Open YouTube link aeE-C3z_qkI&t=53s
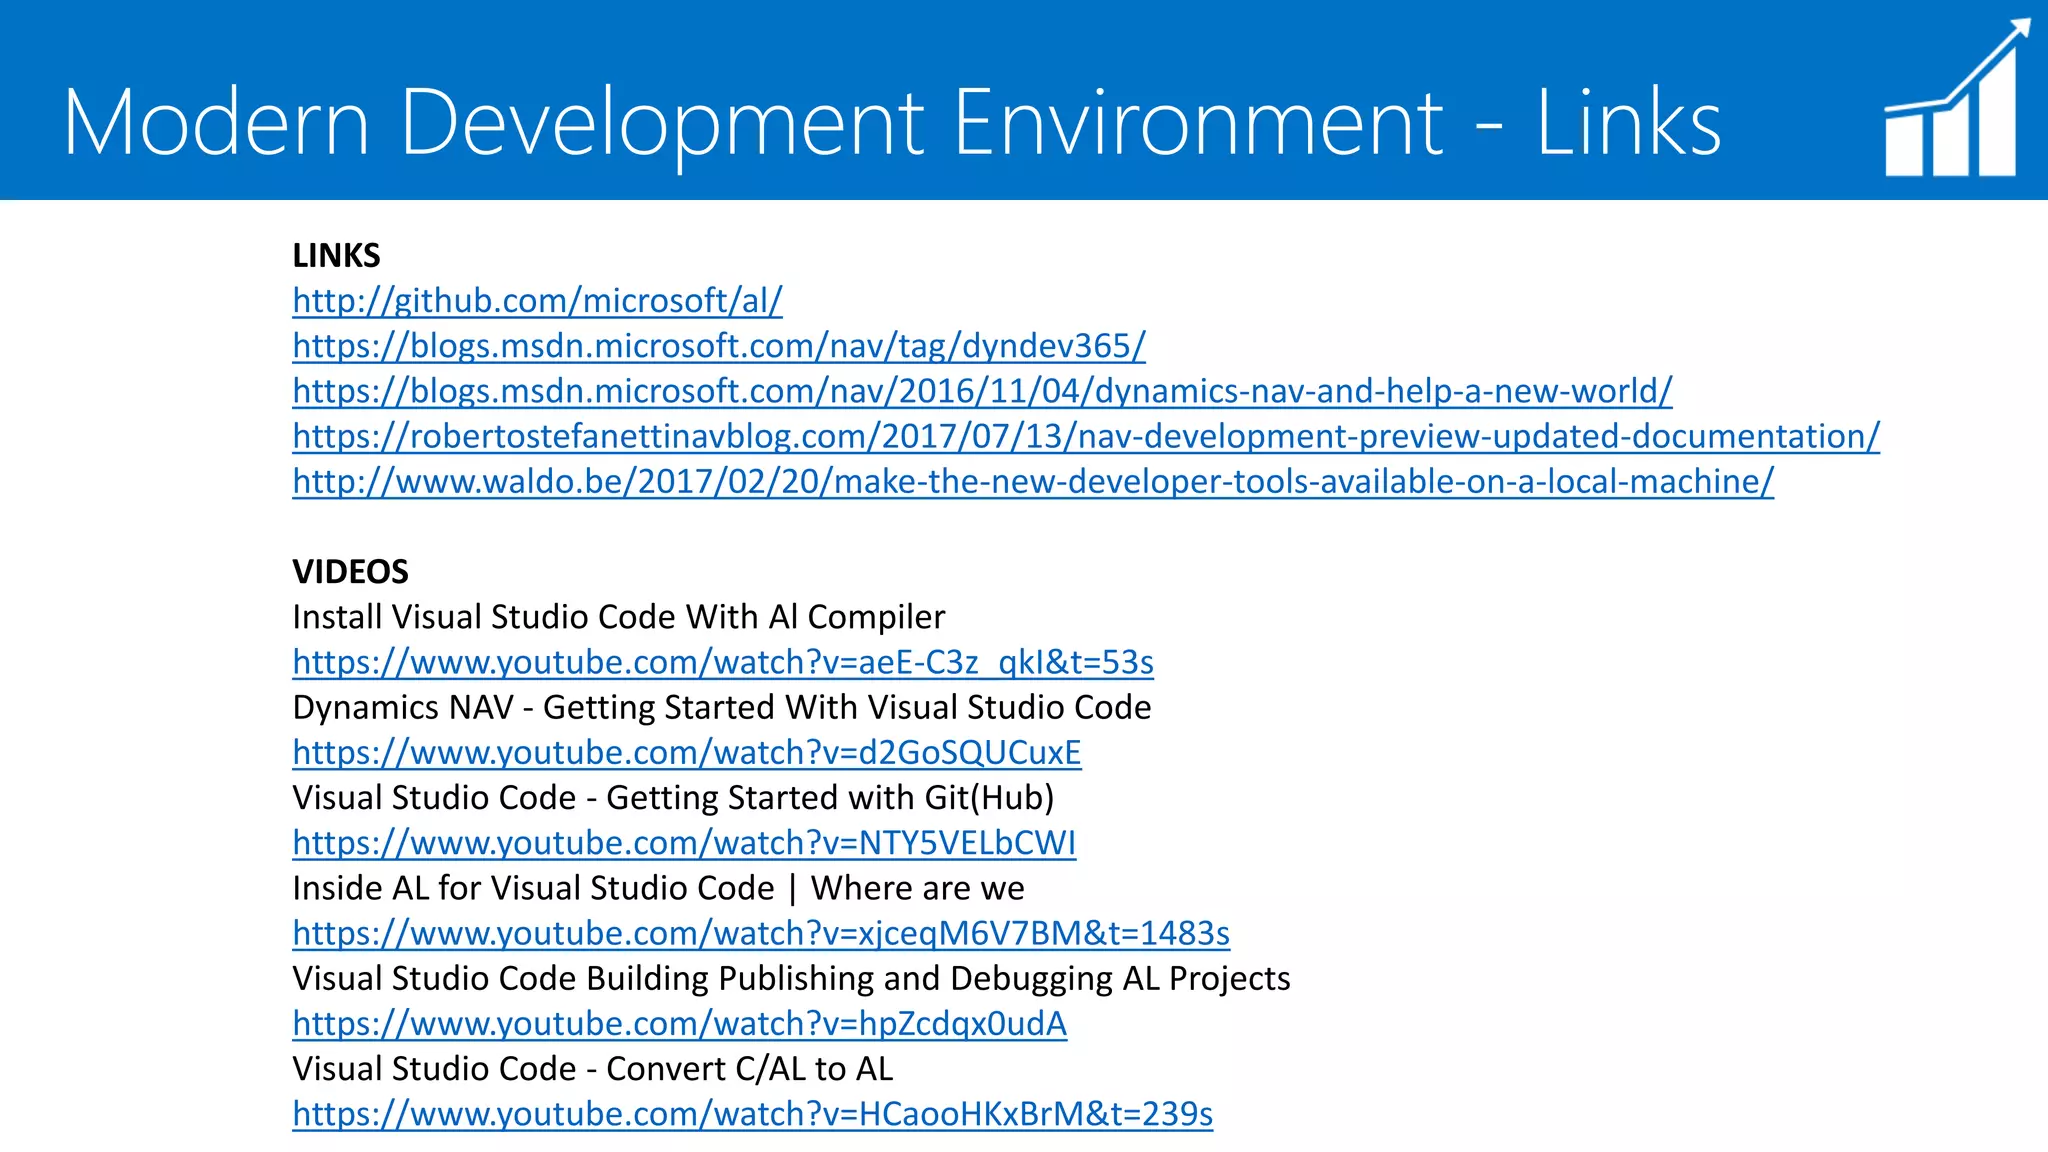2048x1152 pixels. pos(723,662)
